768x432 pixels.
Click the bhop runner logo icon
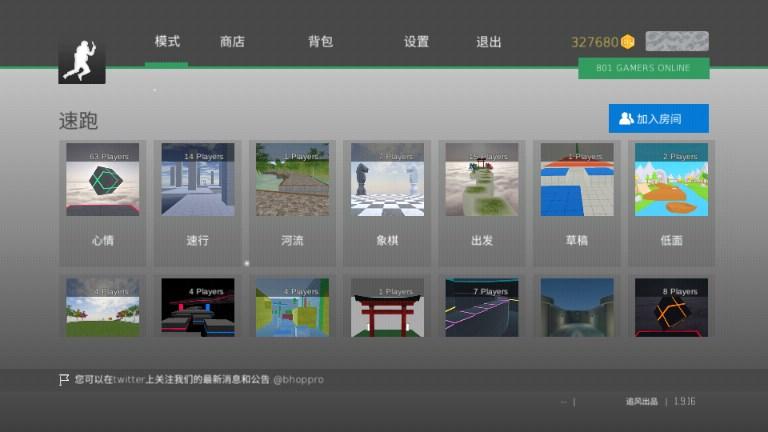pos(81,61)
